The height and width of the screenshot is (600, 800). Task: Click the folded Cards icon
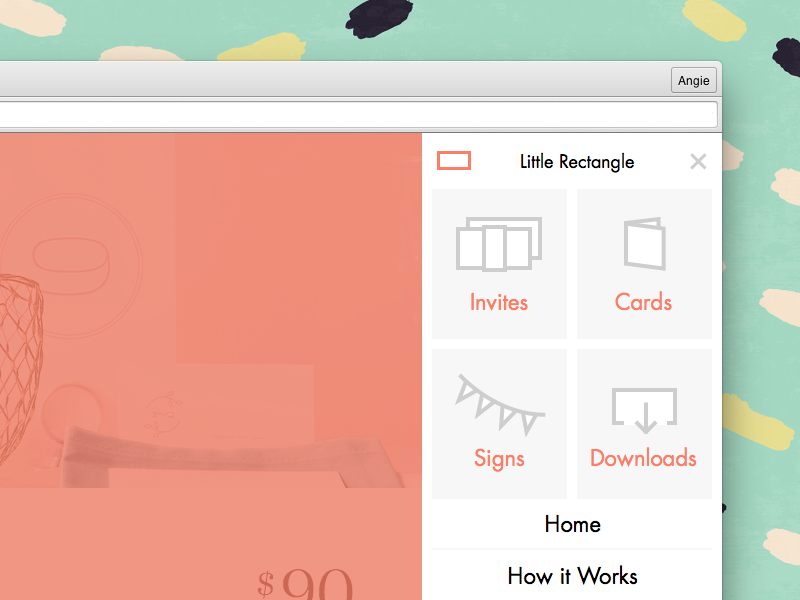click(645, 244)
